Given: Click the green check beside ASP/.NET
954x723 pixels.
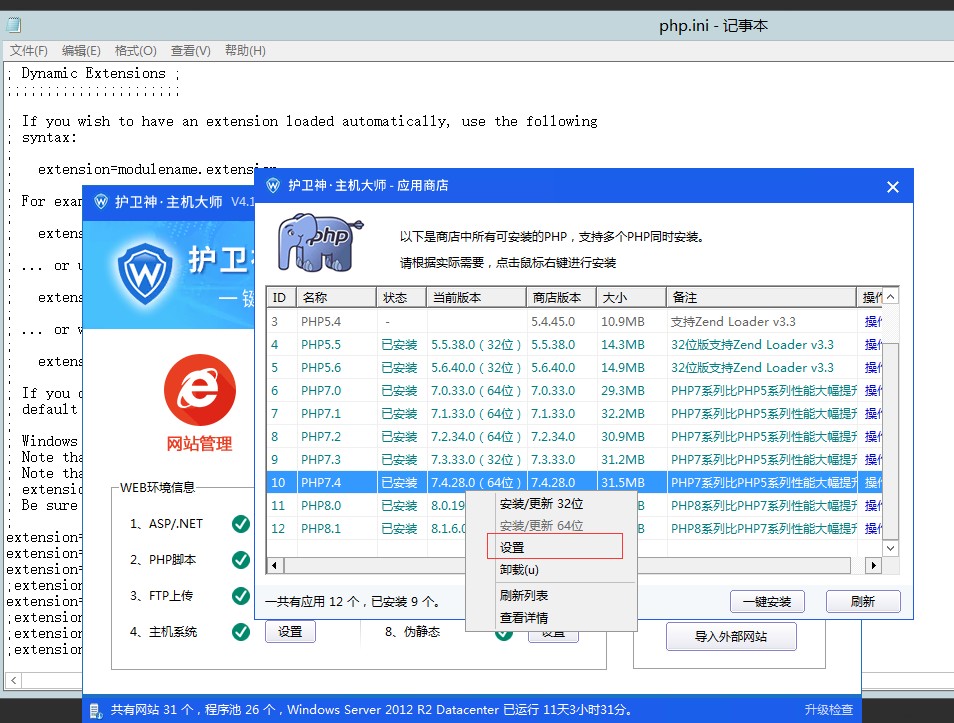Looking at the screenshot, I should point(240,523).
